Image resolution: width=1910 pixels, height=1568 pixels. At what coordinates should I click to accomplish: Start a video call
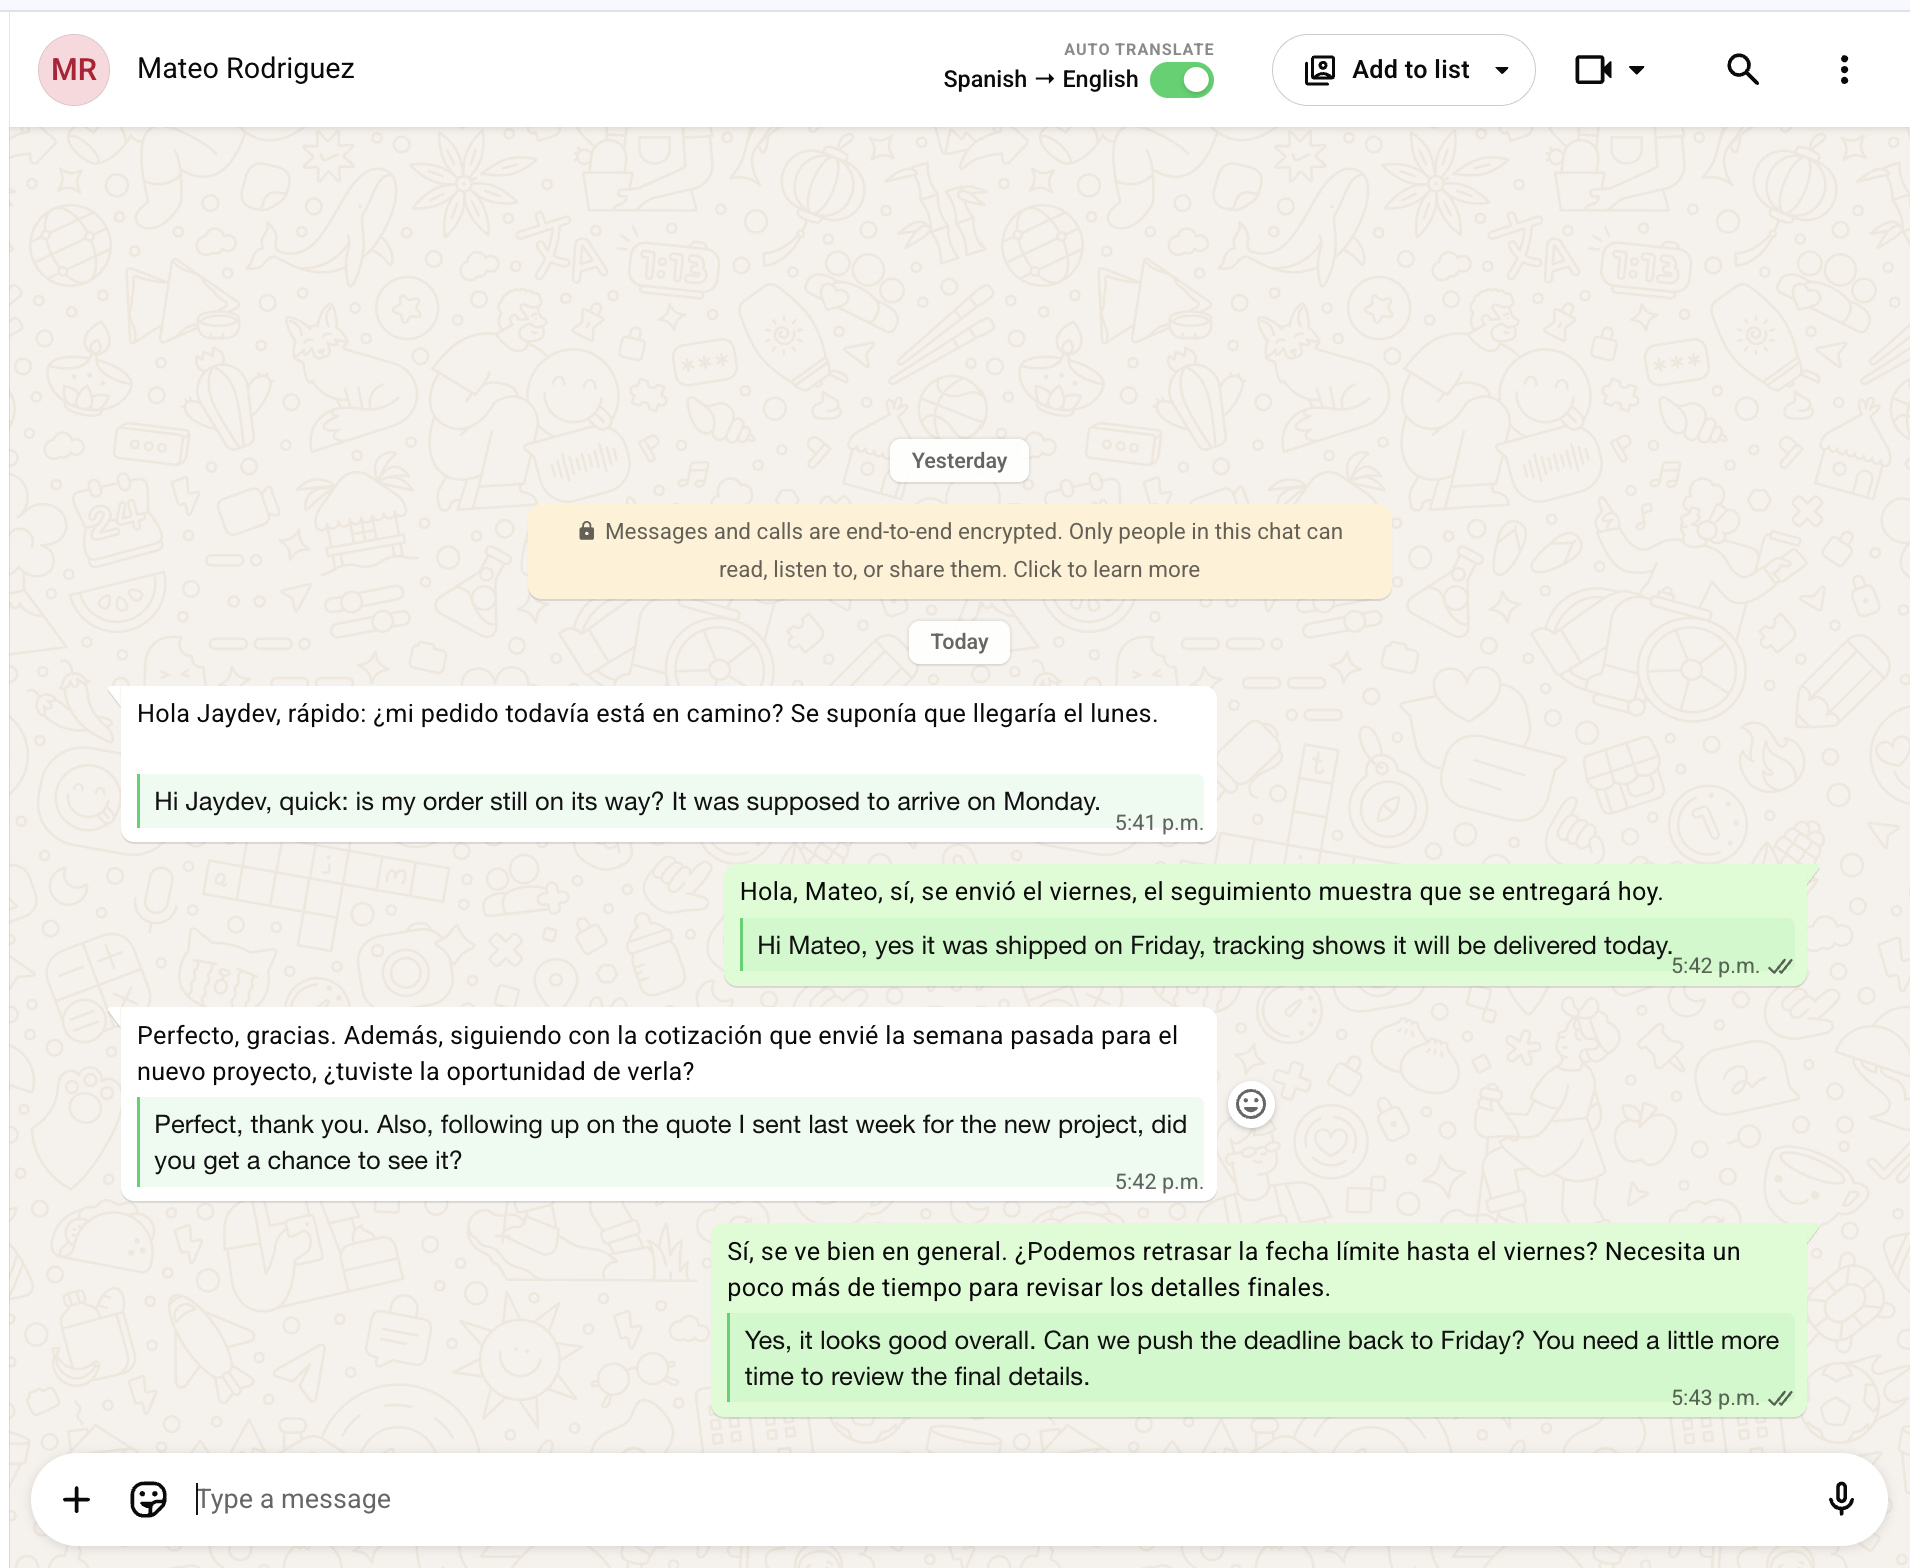1593,70
